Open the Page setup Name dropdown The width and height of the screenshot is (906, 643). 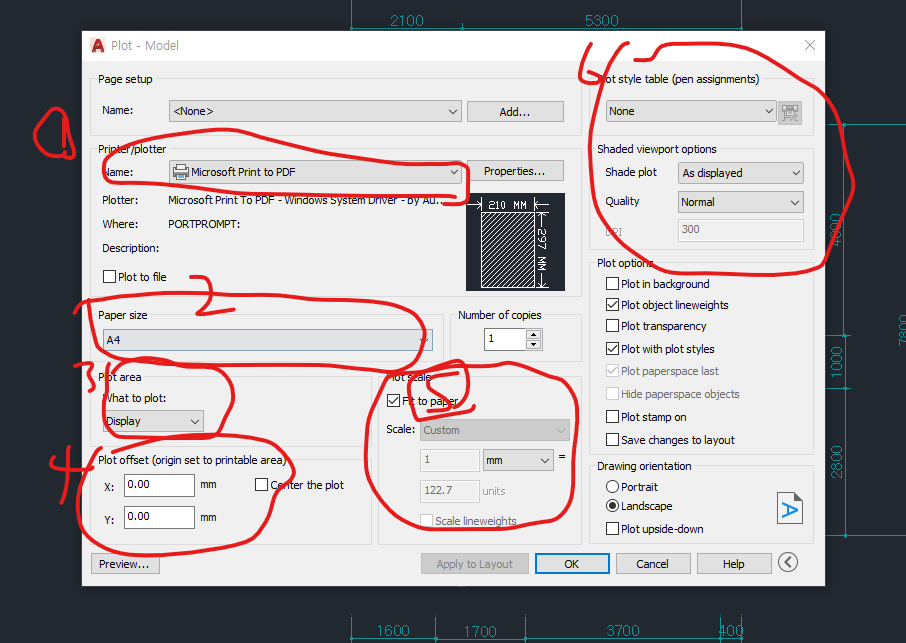(x=315, y=111)
